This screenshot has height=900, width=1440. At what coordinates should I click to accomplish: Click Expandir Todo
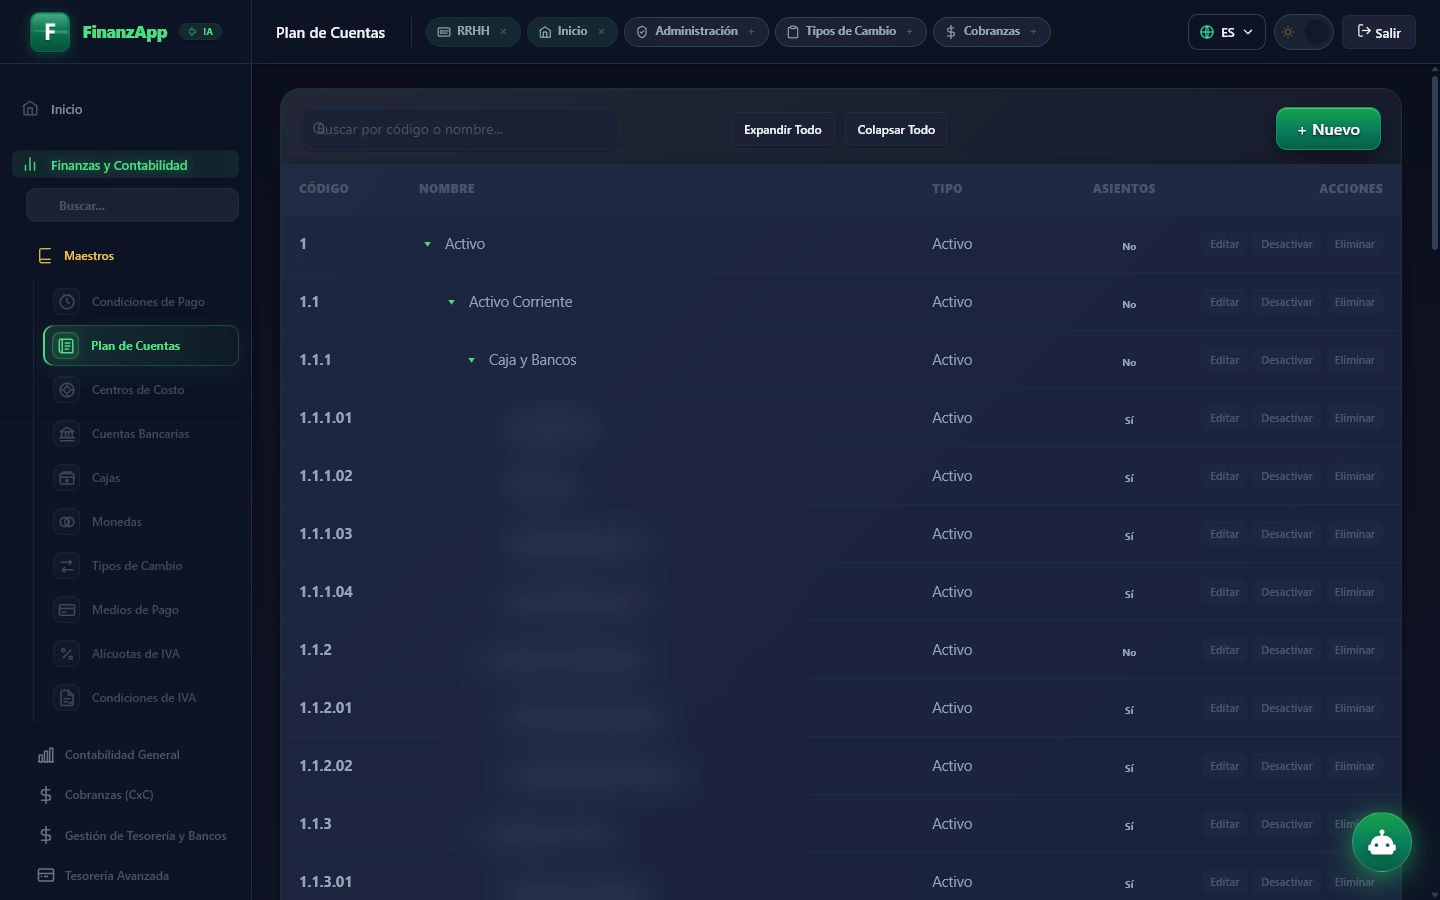782,129
